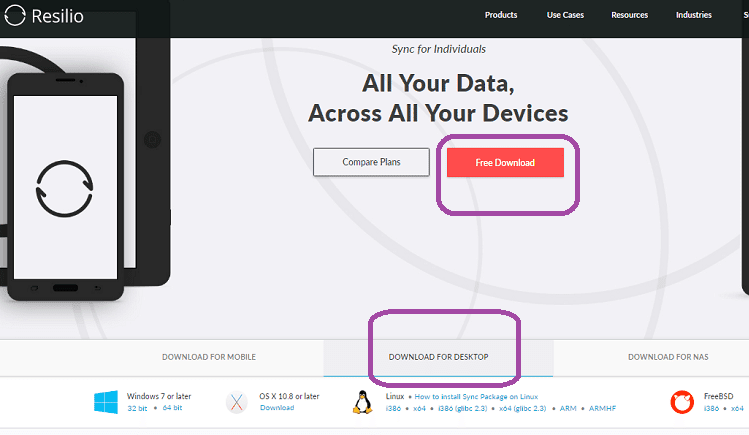Click the 'Across All Your Devices' headline
Screen dimensions: 749x435
coord(438,114)
